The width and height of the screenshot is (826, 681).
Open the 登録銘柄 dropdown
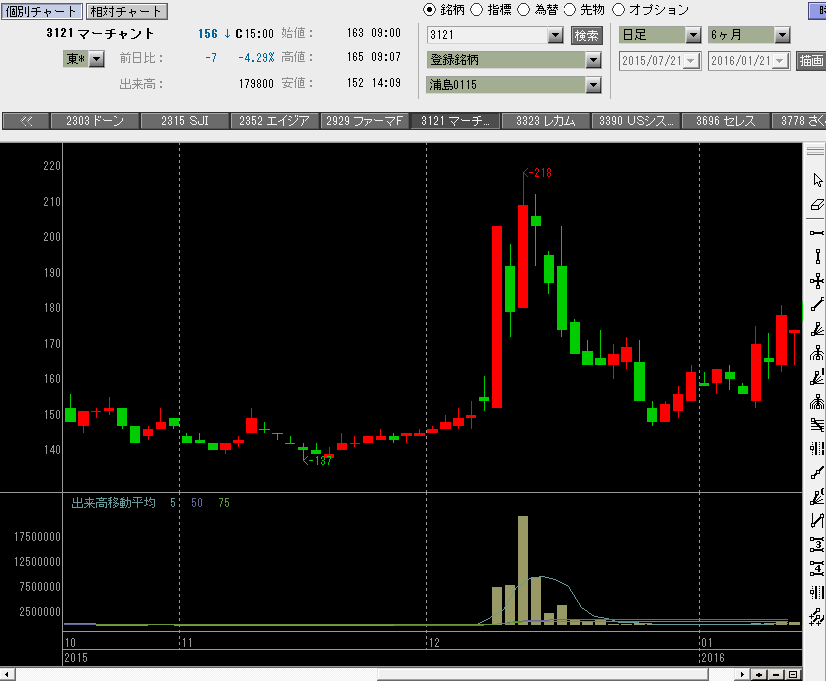(593, 60)
